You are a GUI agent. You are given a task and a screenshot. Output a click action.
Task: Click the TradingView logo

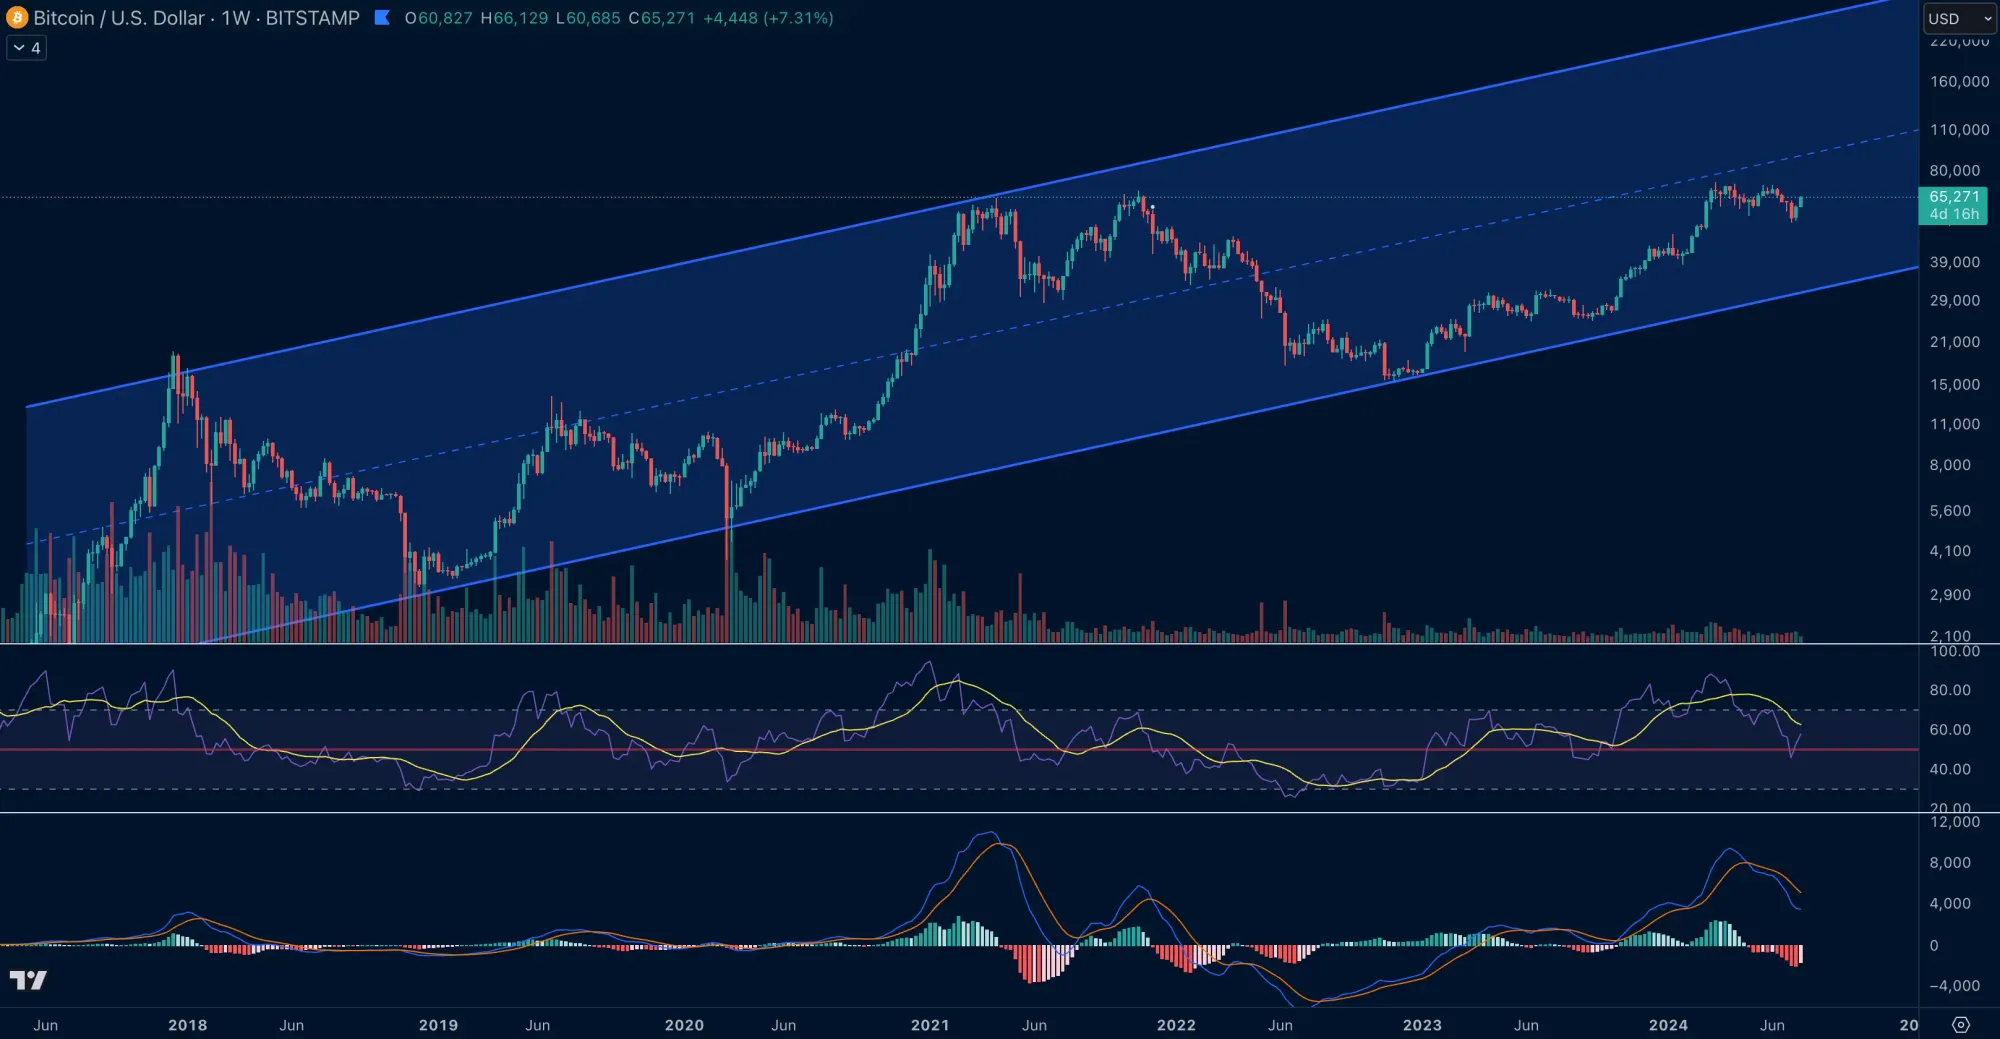point(28,980)
